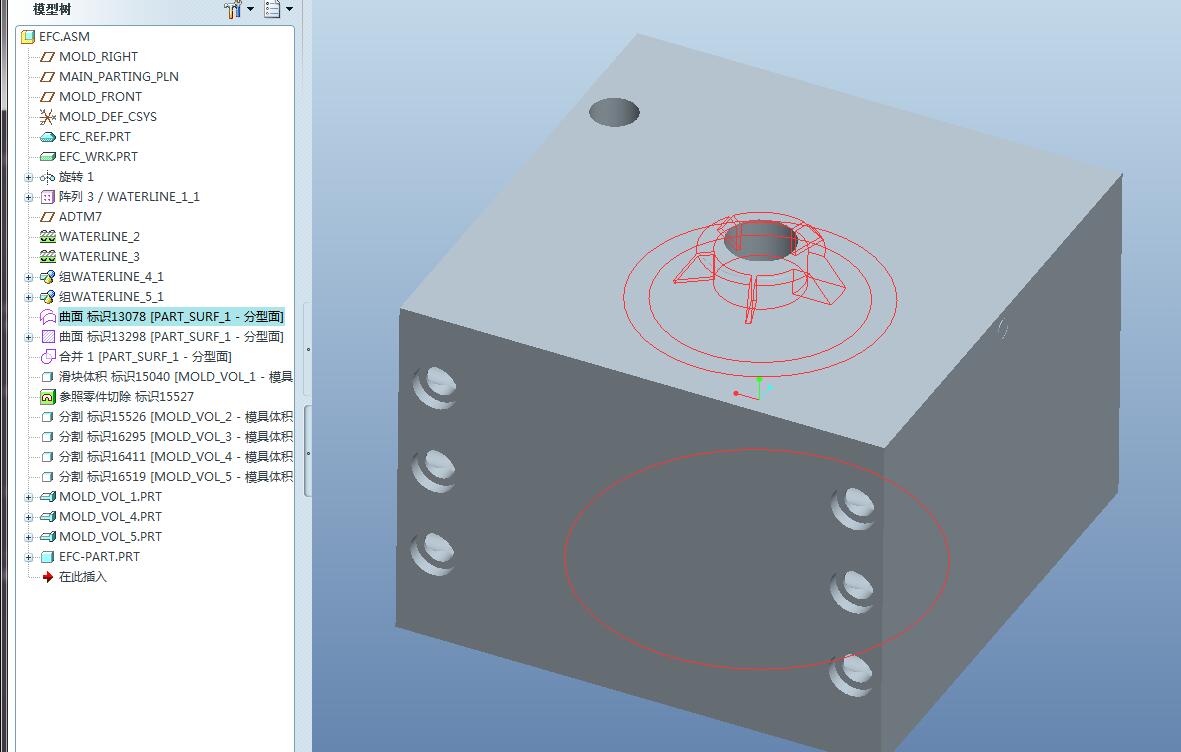Click the 旋转 1 revolve feature icon

point(47,177)
